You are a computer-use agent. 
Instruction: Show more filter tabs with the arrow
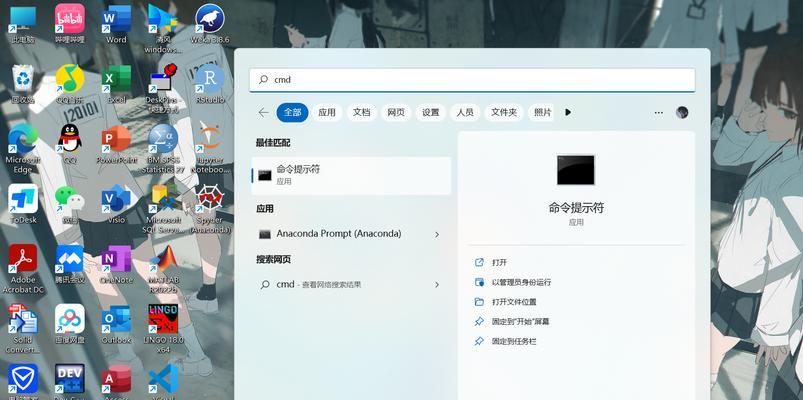click(567, 112)
